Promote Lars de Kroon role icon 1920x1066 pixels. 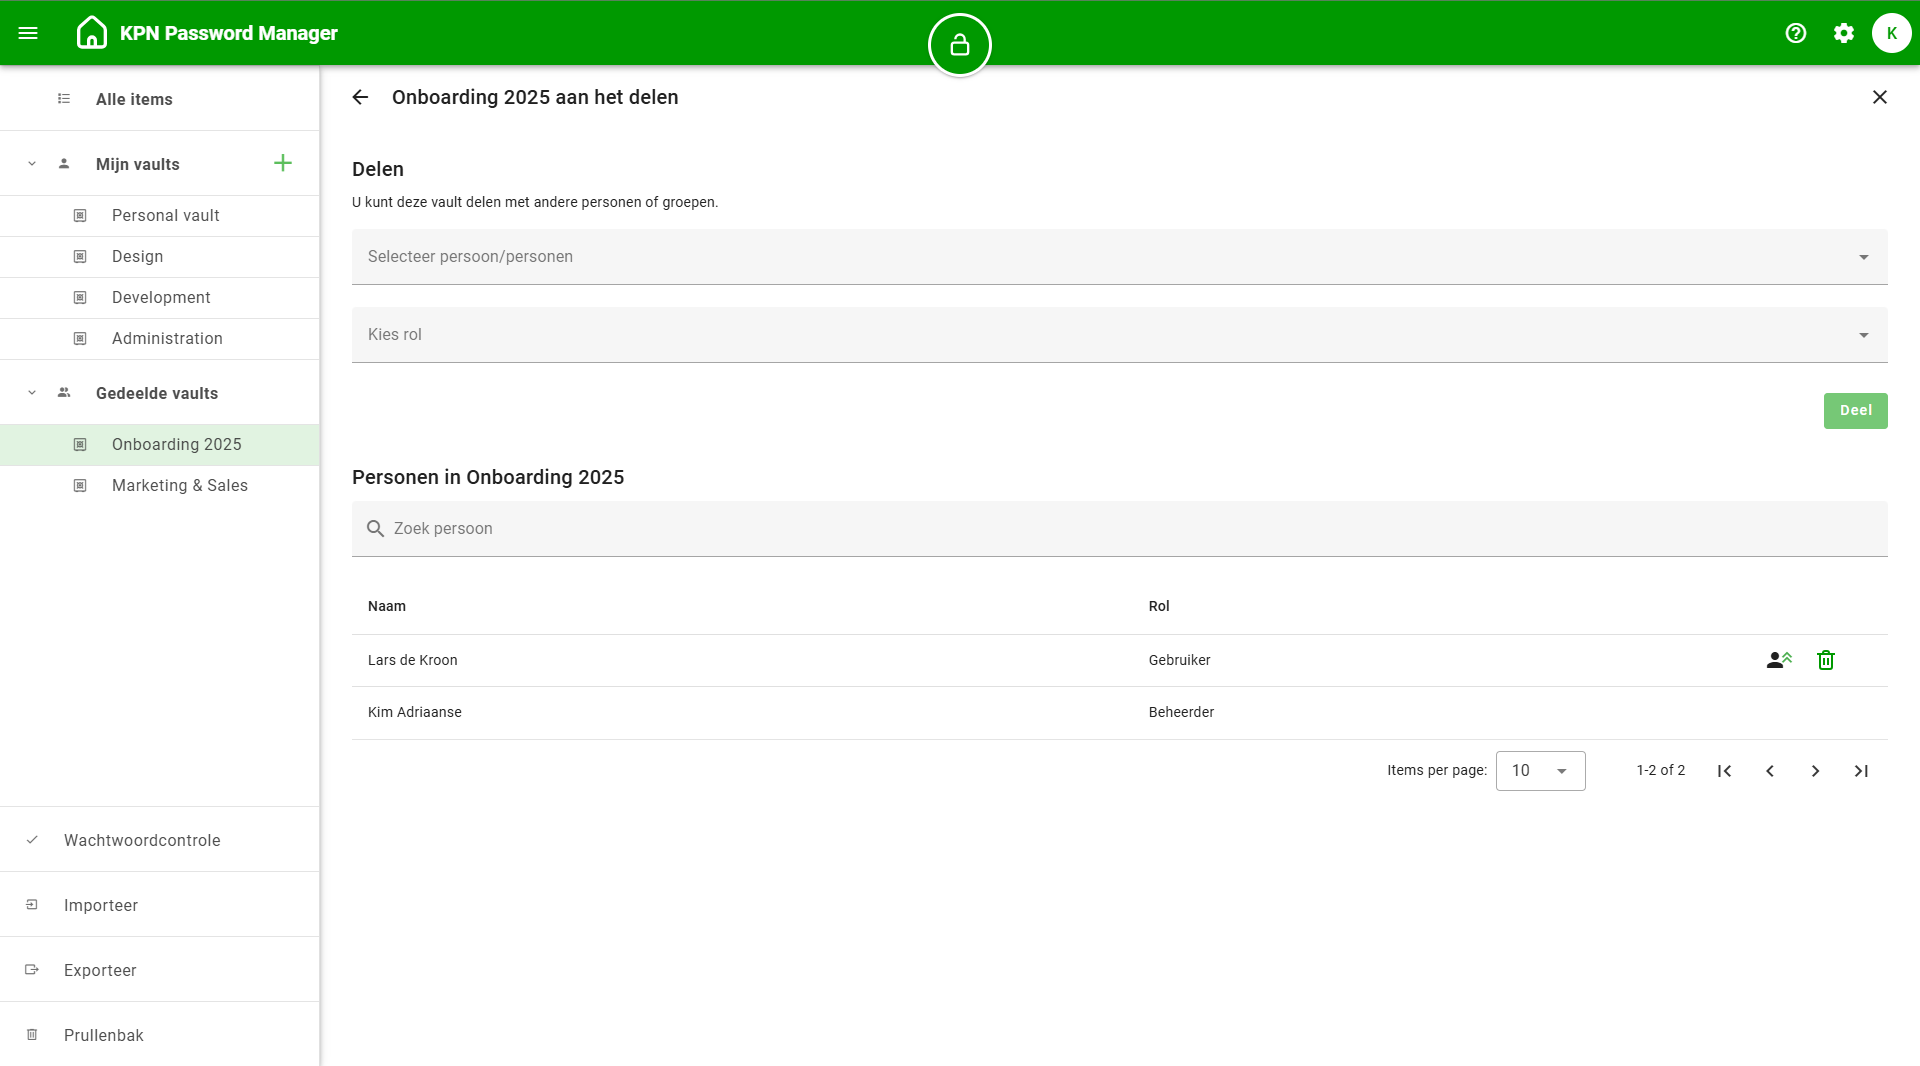point(1778,660)
